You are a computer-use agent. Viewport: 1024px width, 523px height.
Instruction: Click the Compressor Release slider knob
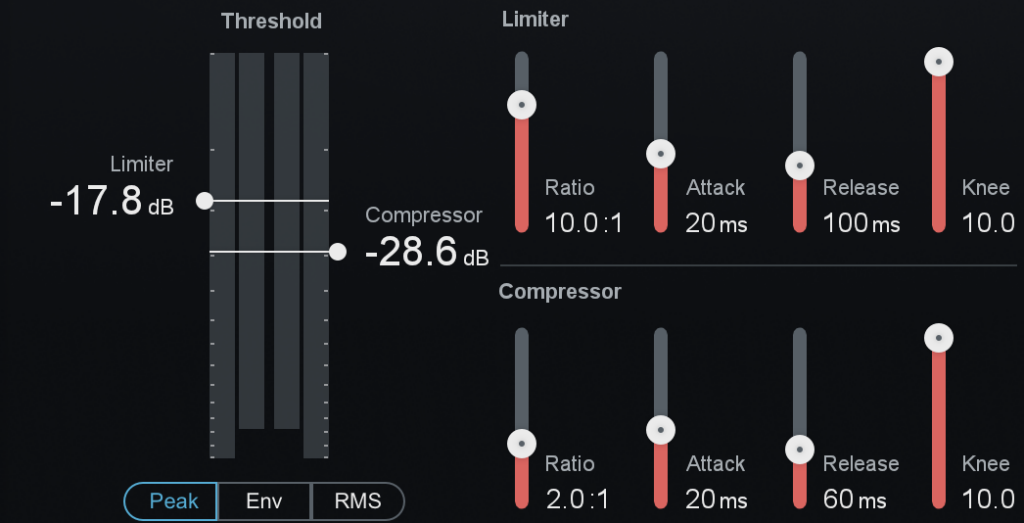point(799,450)
